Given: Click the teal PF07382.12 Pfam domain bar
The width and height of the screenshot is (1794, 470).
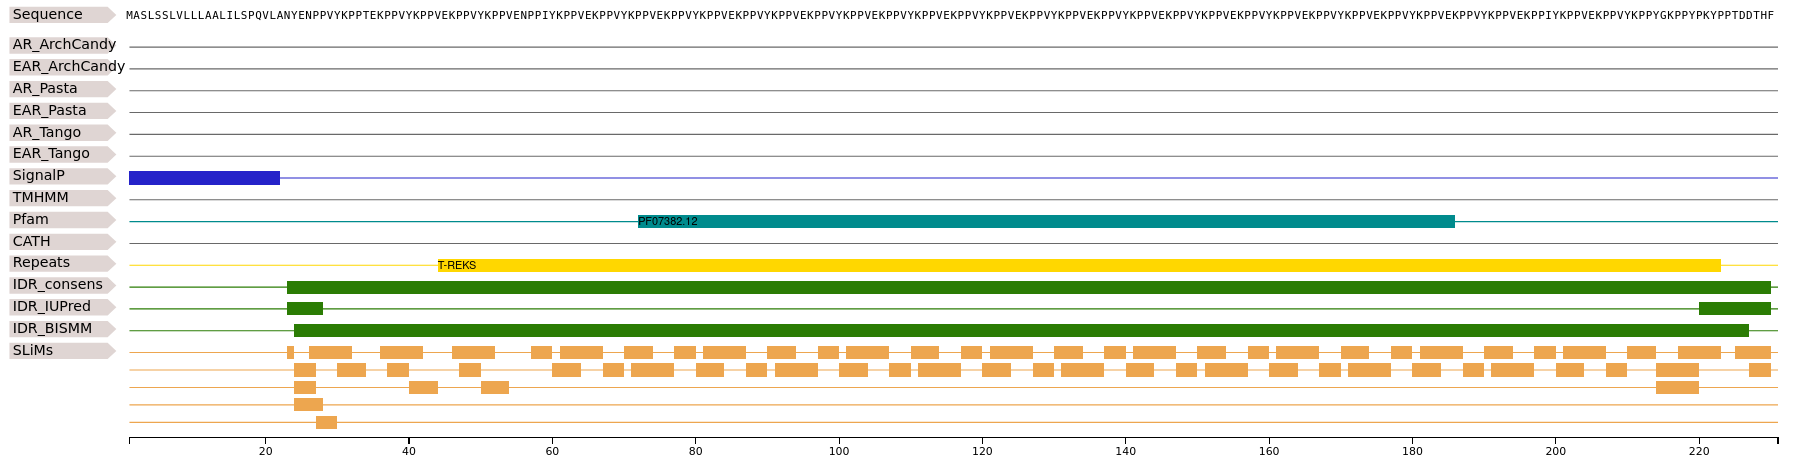Looking at the screenshot, I should 1046,221.
